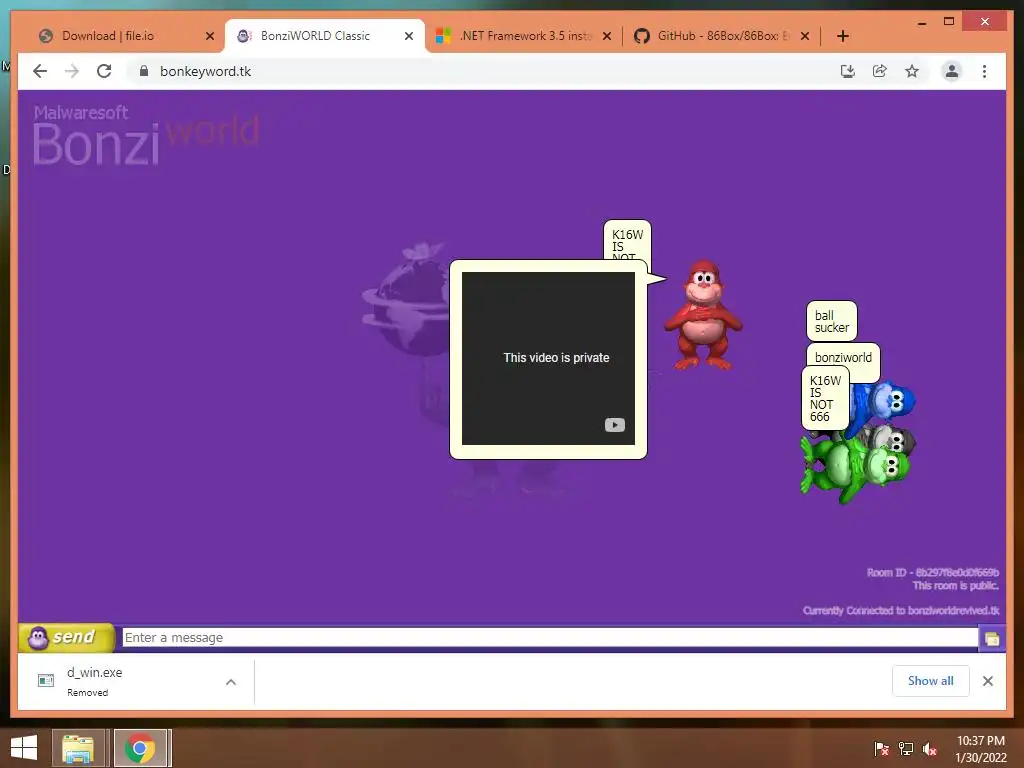Click the send button with Bonzi icon
Image resolution: width=1024 pixels, height=768 pixels.
click(67, 637)
